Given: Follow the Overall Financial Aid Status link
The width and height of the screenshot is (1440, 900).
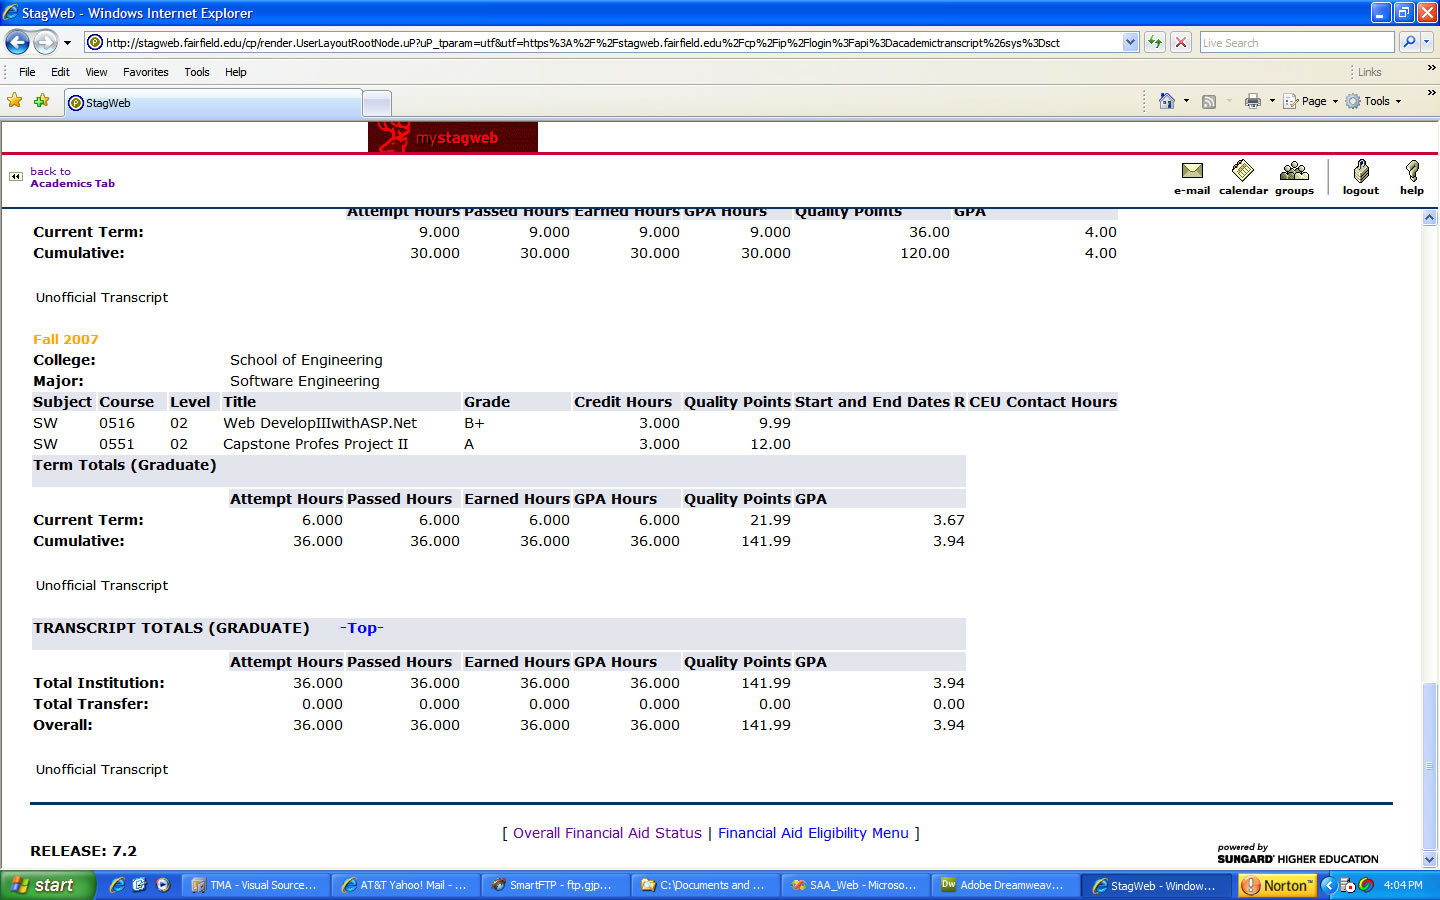Looking at the screenshot, I should click(607, 833).
